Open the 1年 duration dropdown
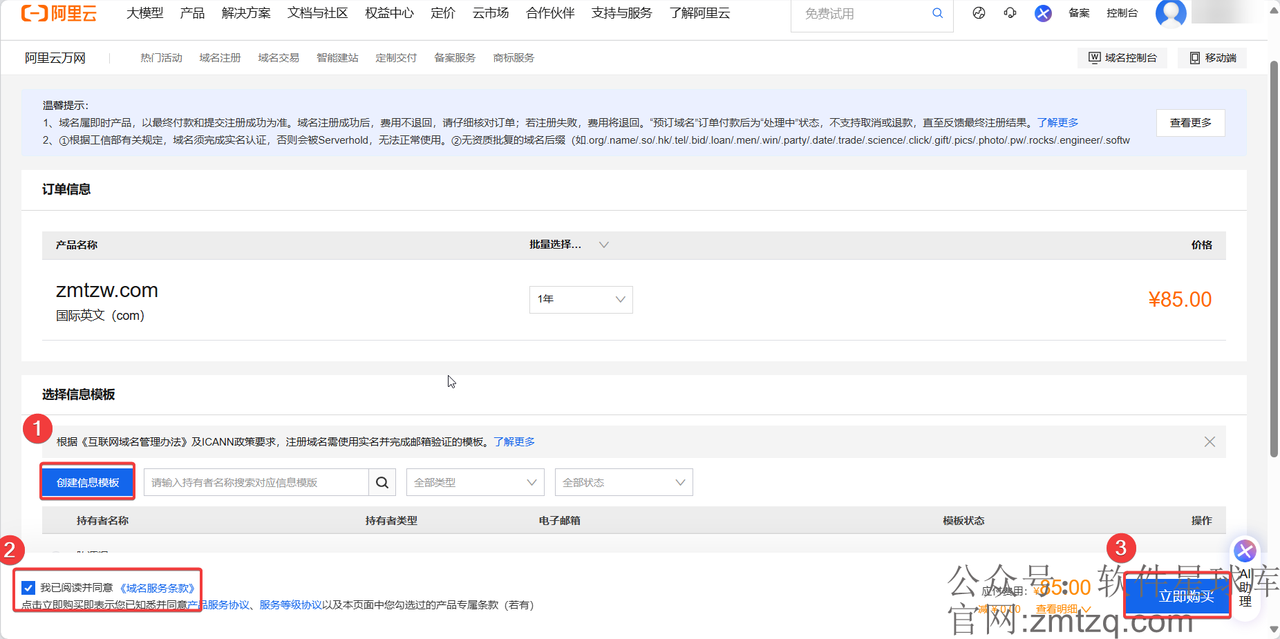 coord(581,299)
